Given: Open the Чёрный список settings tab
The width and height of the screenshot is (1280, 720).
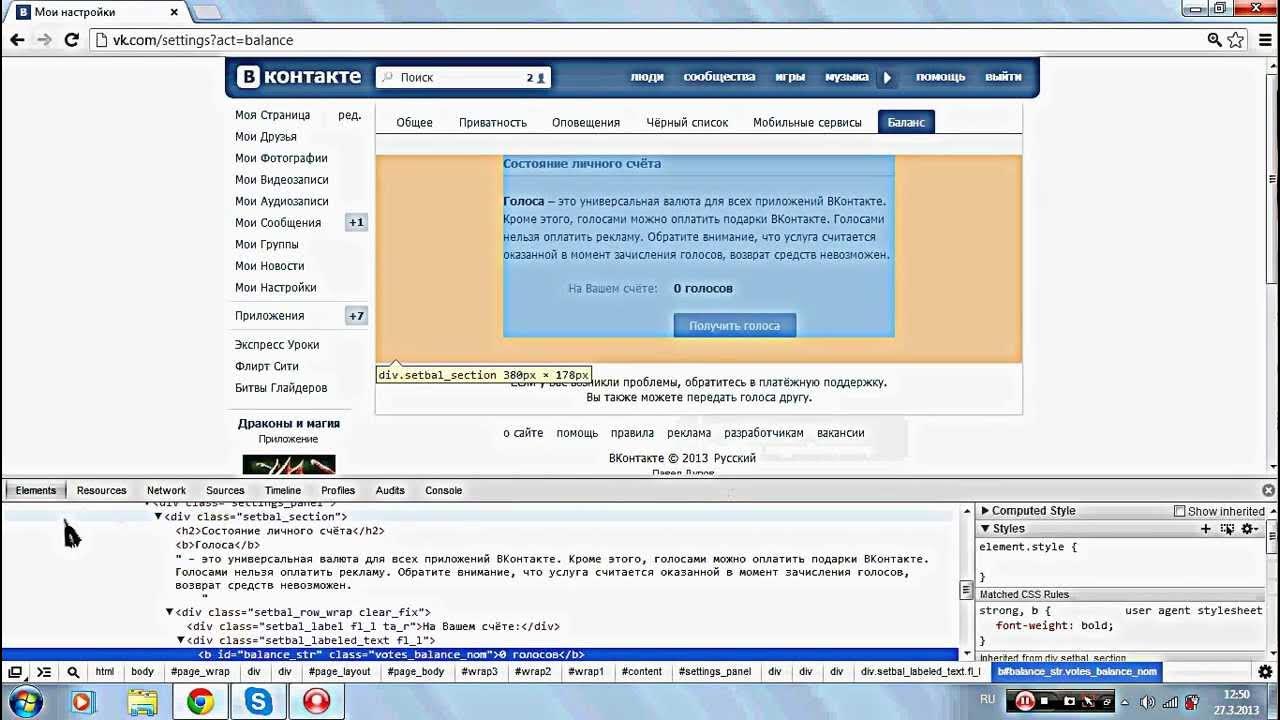Looking at the screenshot, I should point(687,122).
